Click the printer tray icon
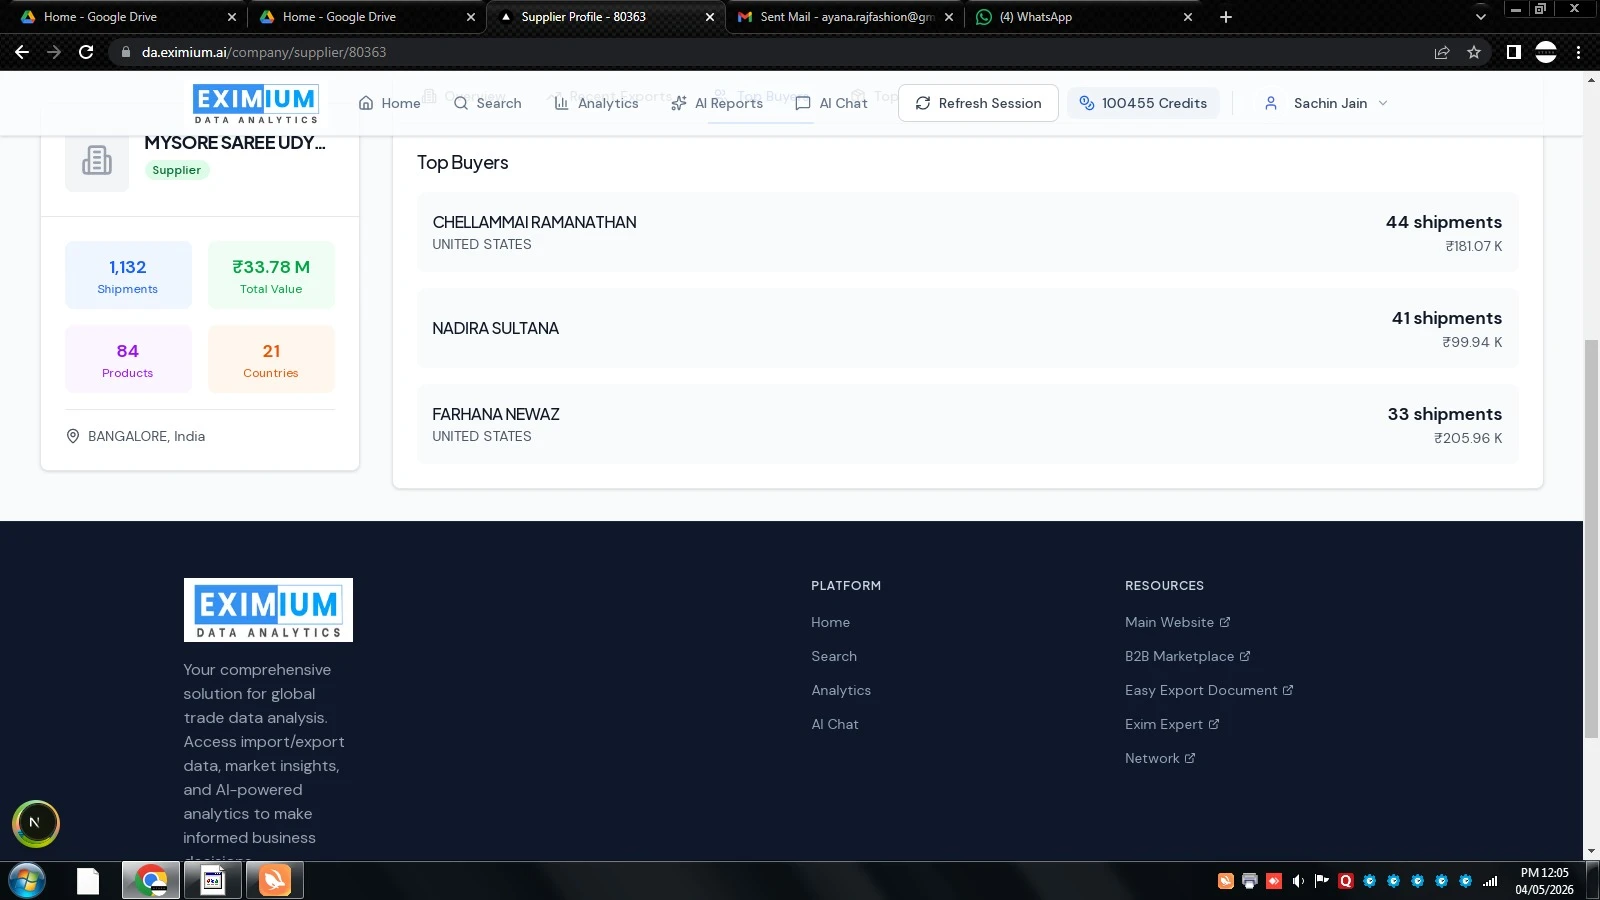This screenshot has width=1600, height=900. tap(1250, 881)
